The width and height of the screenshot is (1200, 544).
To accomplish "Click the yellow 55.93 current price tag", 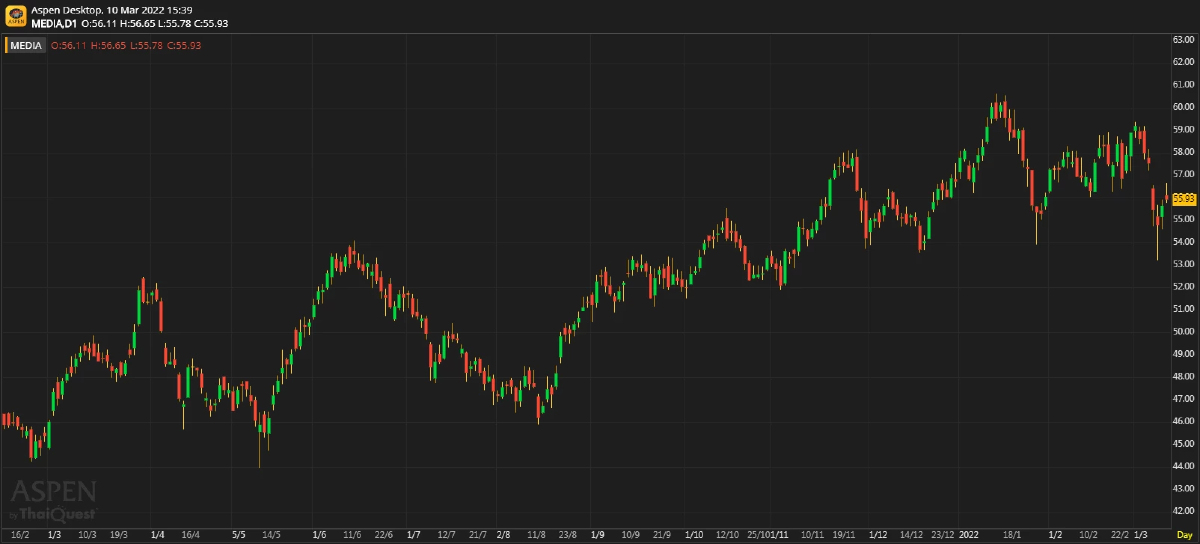I will [1185, 199].
